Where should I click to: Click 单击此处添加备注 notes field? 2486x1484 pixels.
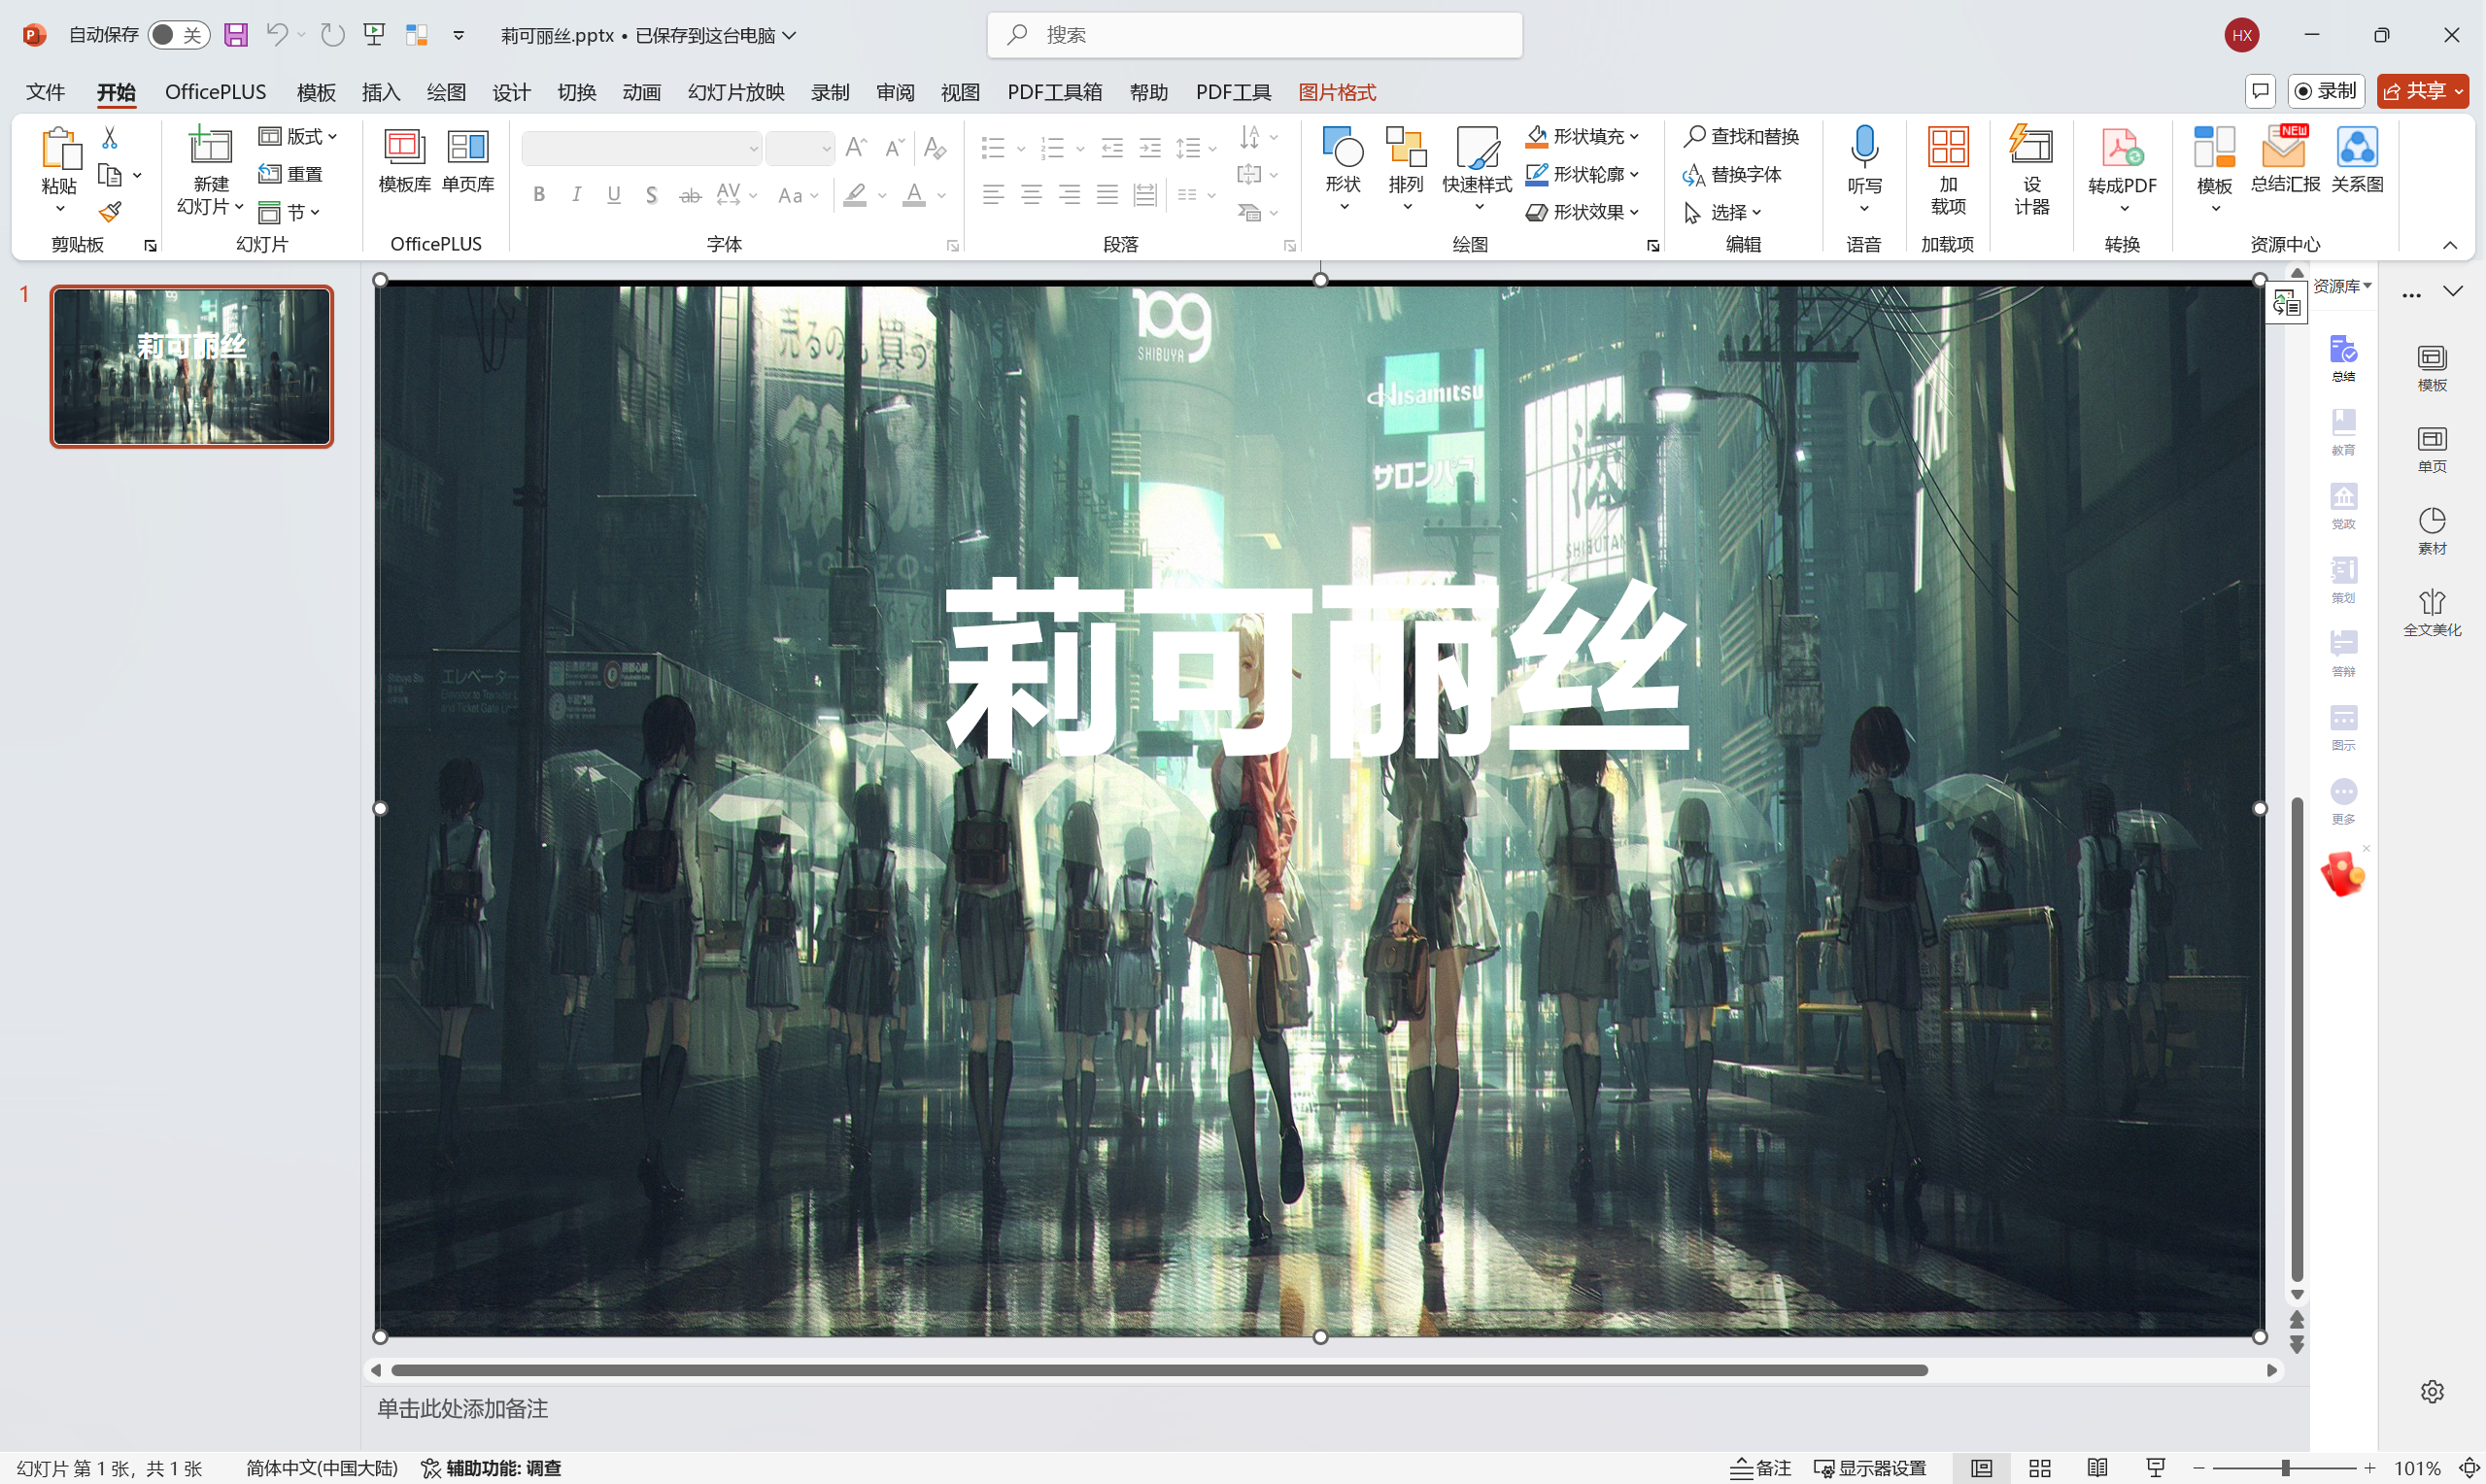pyautogui.click(x=462, y=1408)
